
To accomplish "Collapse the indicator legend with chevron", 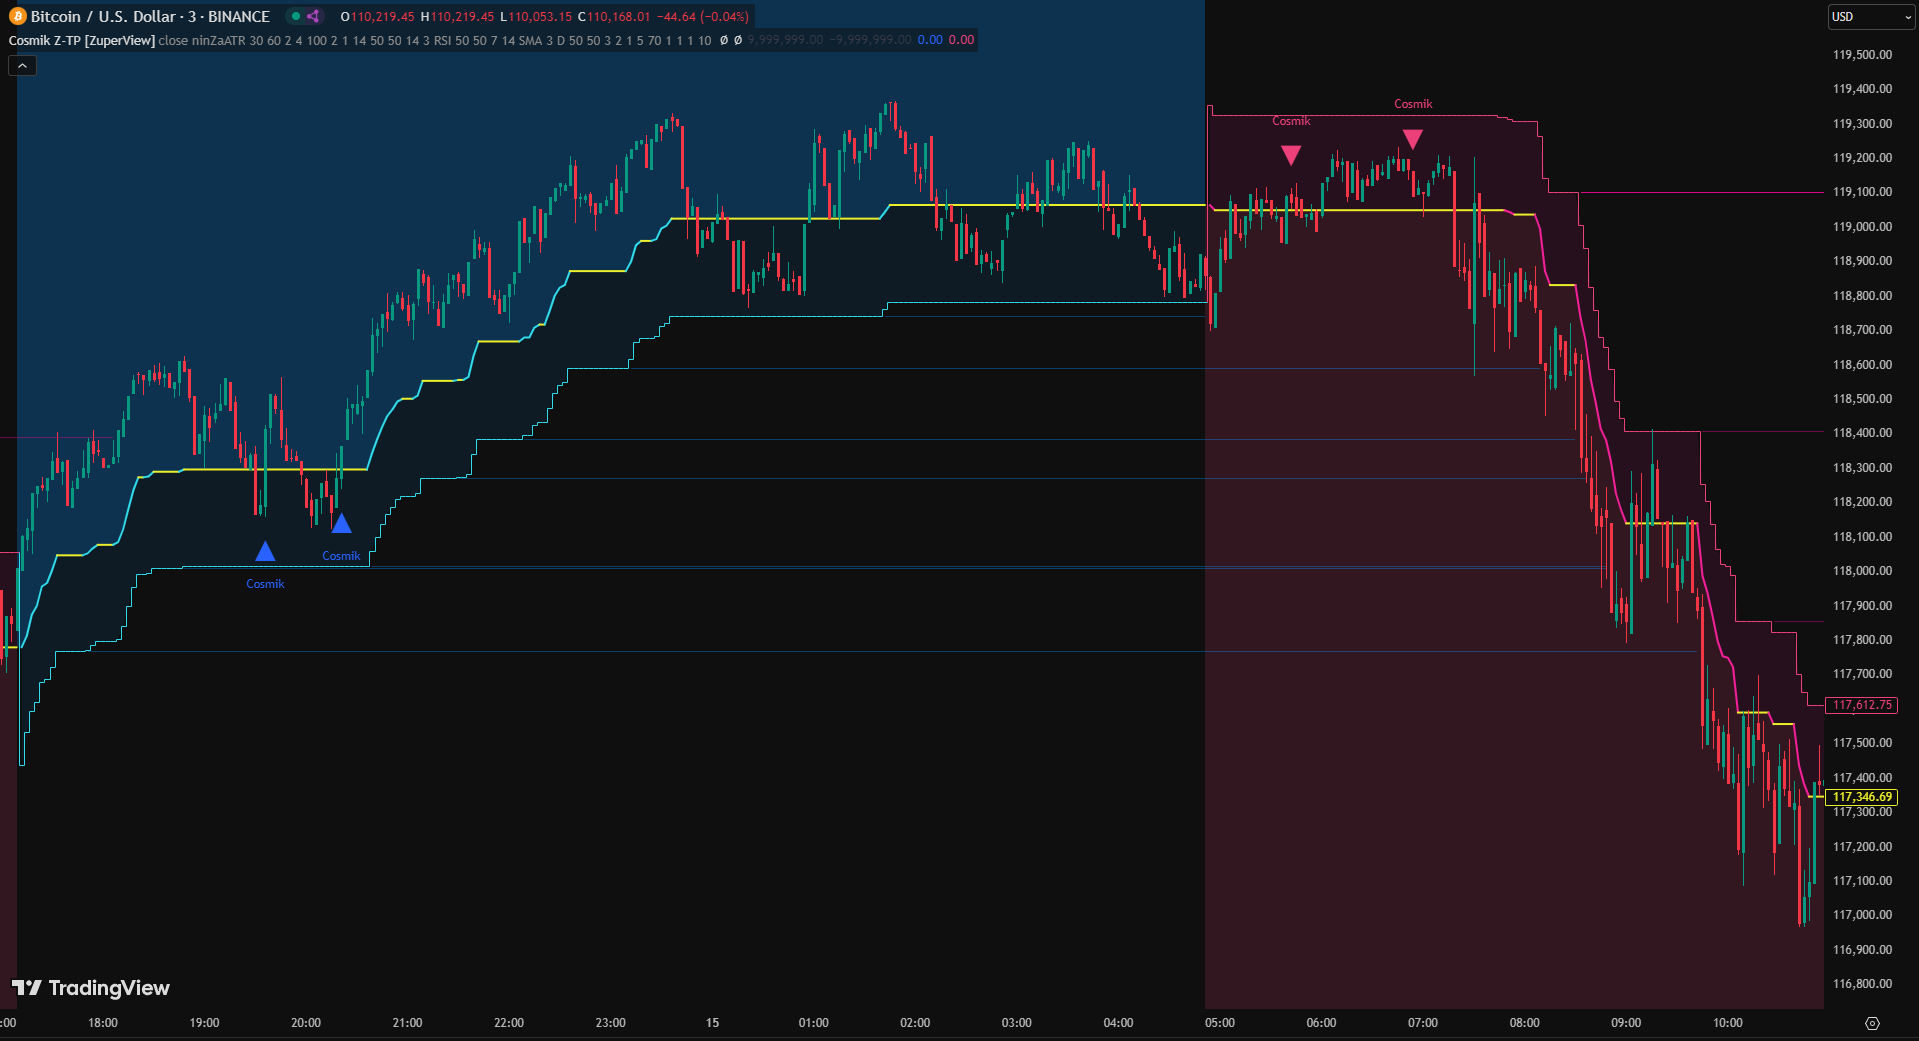I will (22, 66).
